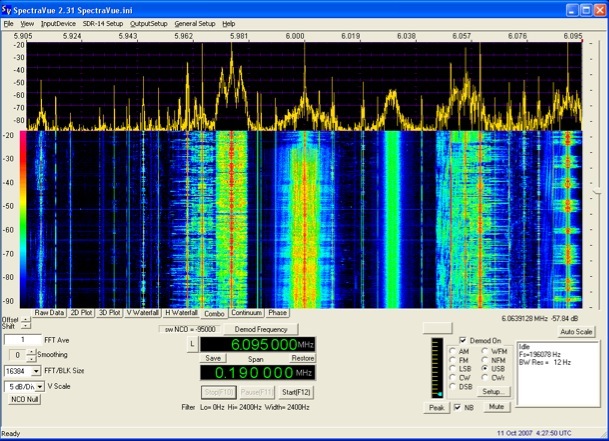Open the General Setup menu
609x441 pixels.
point(195,24)
